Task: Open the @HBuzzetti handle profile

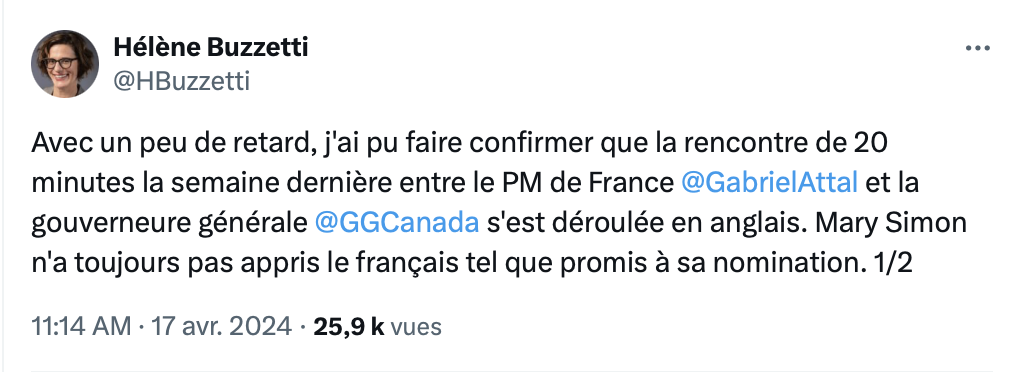Action: pyautogui.click(x=181, y=82)
